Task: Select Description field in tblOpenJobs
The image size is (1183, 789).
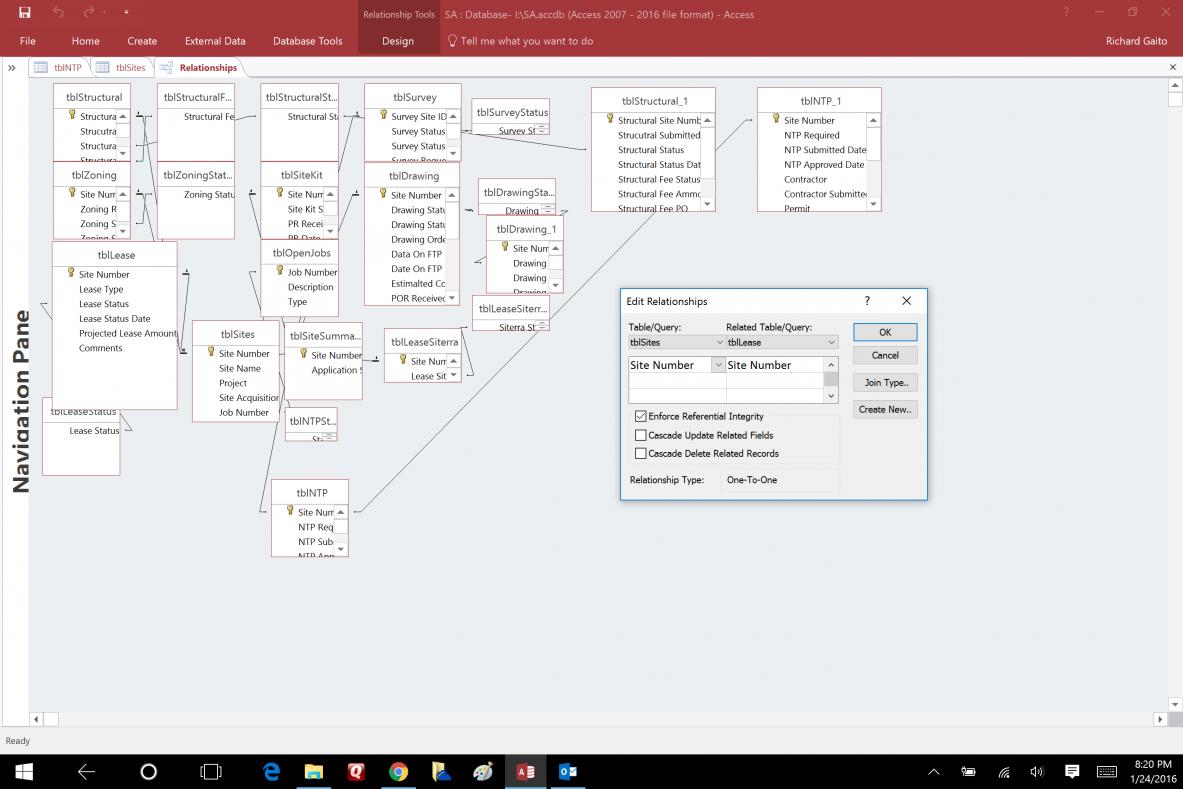Action: pos(310,287)
